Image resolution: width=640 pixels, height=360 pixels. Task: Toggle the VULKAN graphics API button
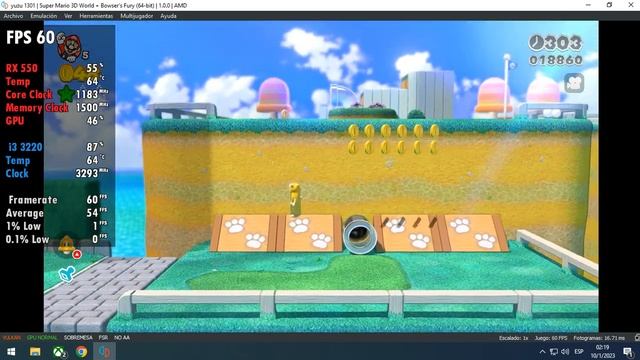pyautogui.click(x=11, y=338)
